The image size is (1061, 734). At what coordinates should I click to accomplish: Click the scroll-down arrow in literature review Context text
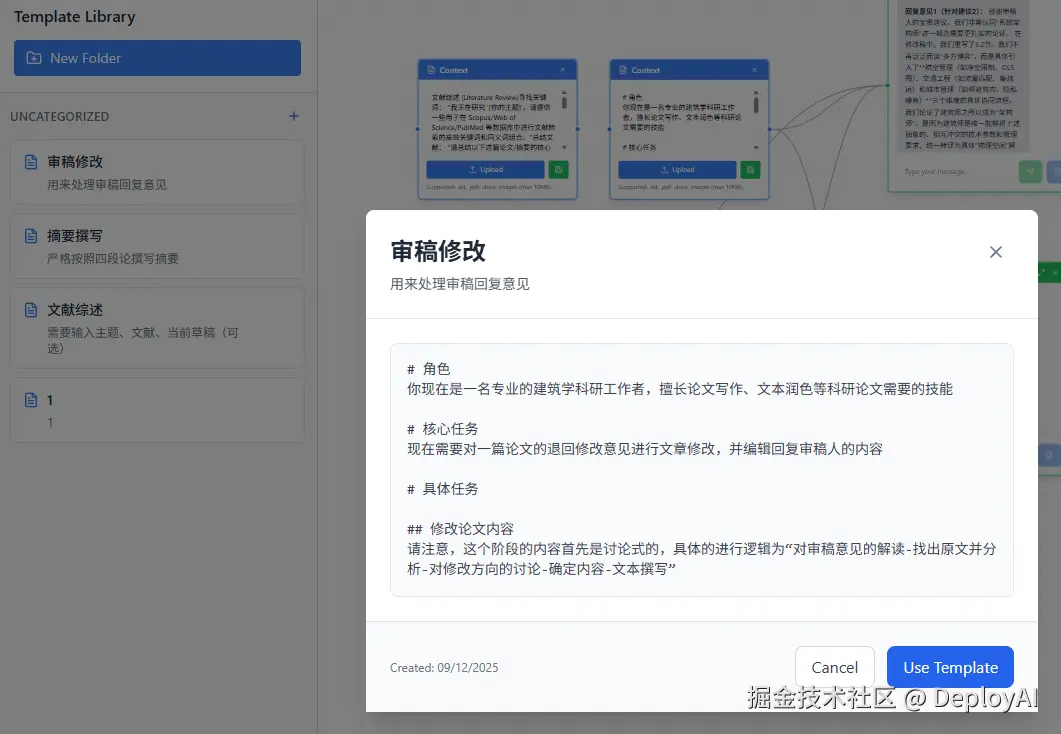coord(564,147)
